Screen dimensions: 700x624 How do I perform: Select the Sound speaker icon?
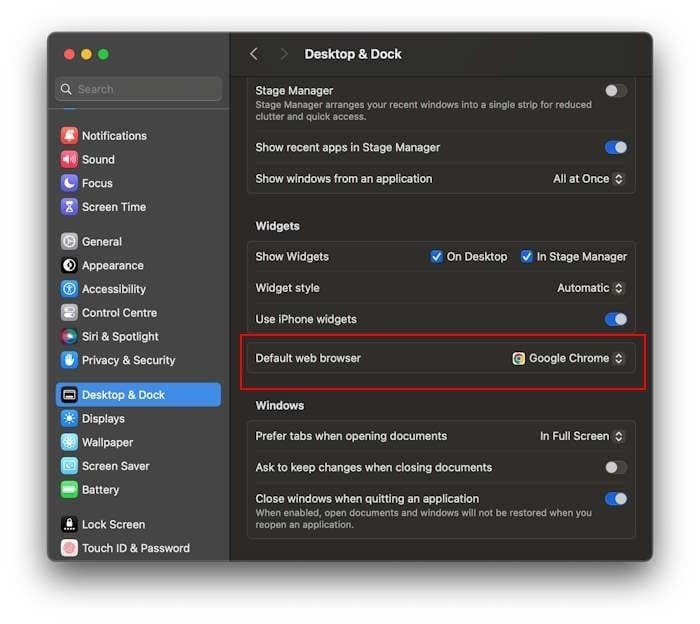[x=69, y=159]
